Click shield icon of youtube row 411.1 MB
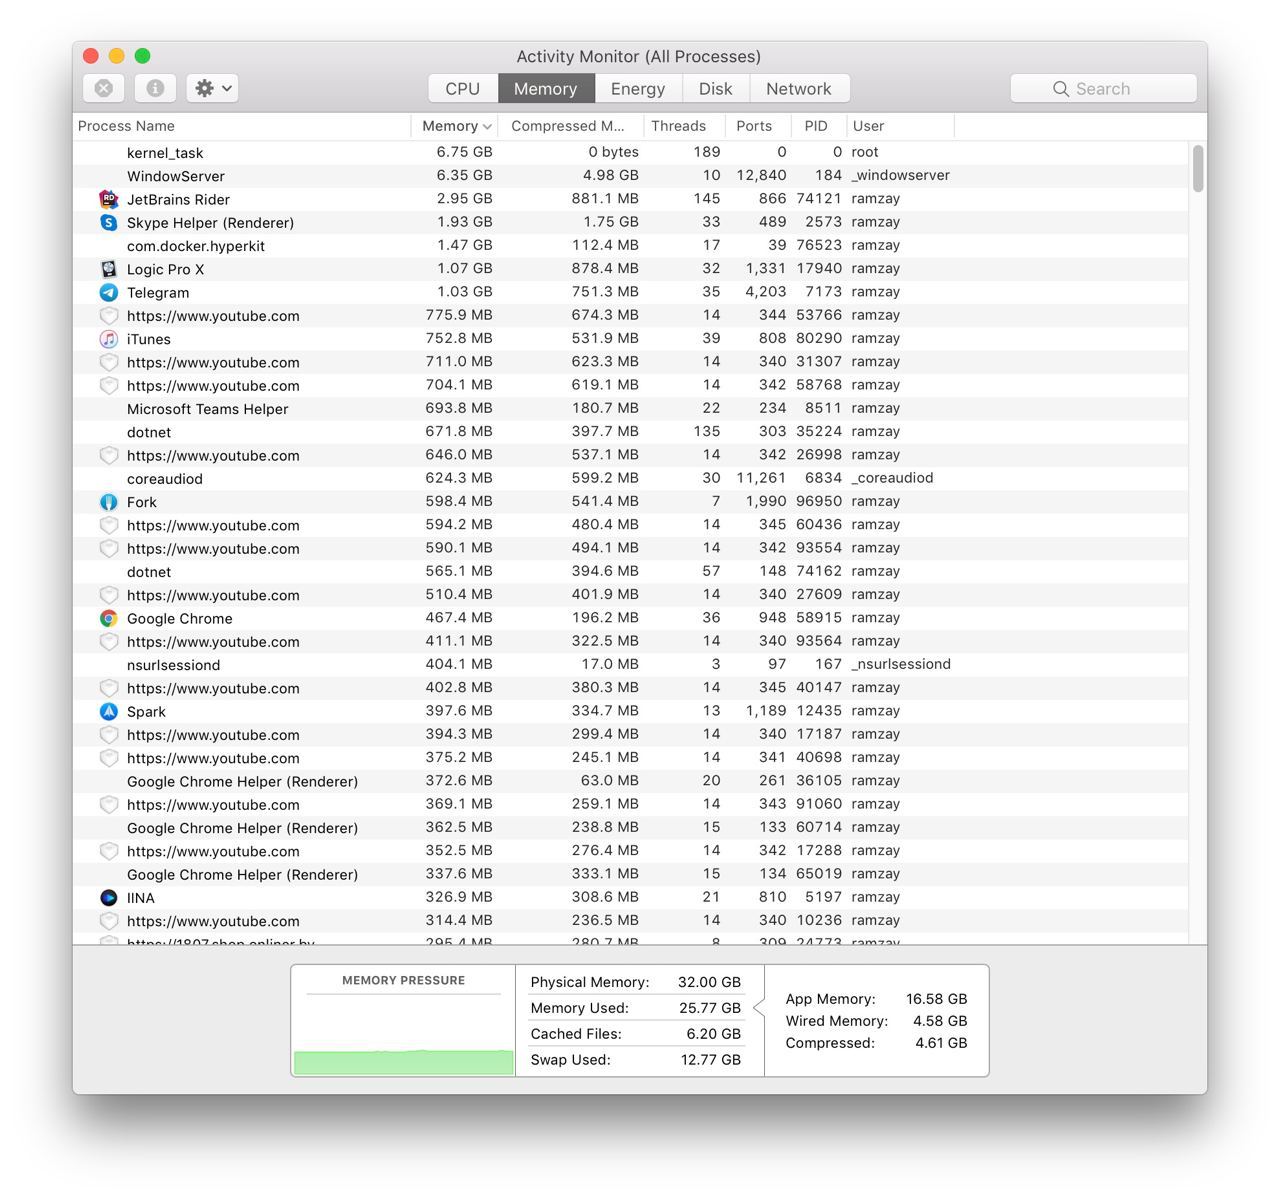This screenshot has height=1198, width=1280. [109, 641]
